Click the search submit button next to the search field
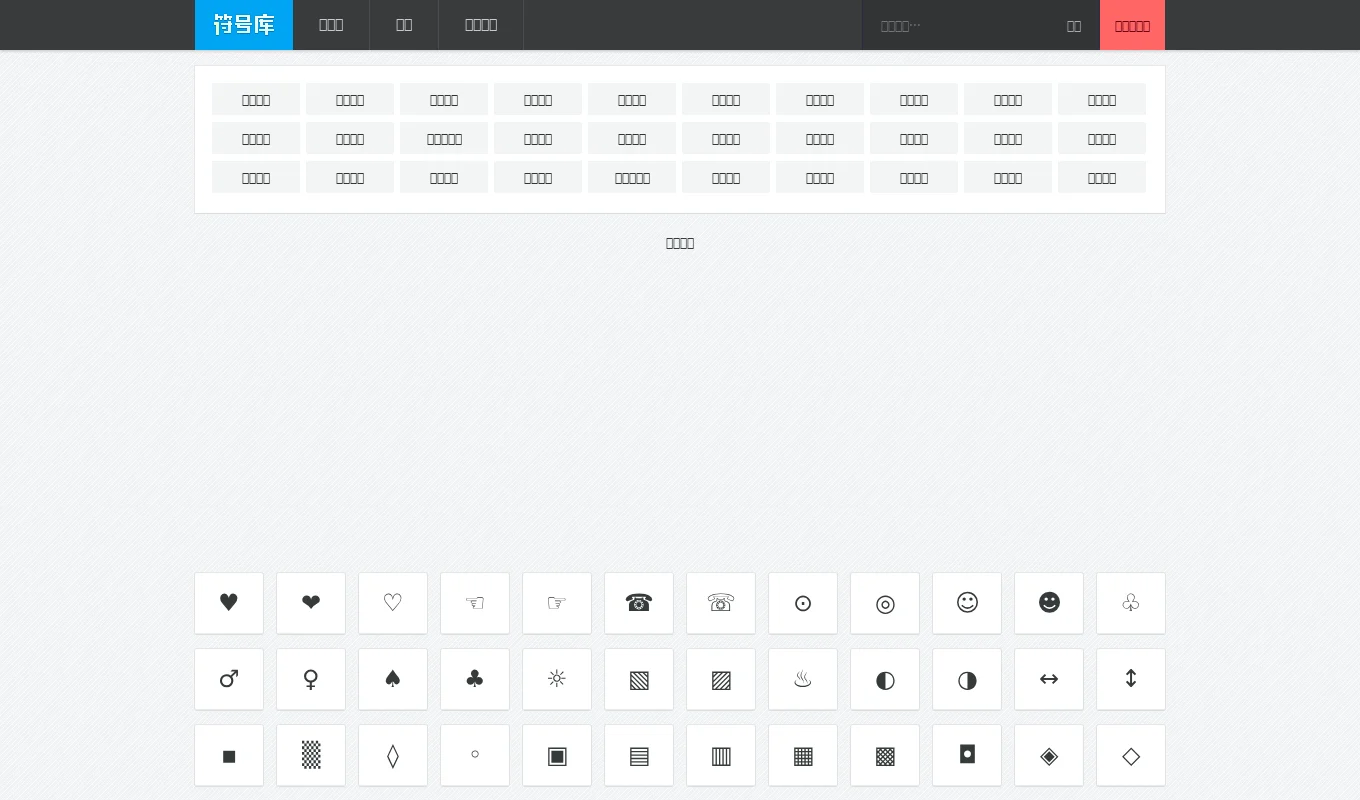Image resolution: width=1360 pixels, height=800 pixels. click(1074, 26)
